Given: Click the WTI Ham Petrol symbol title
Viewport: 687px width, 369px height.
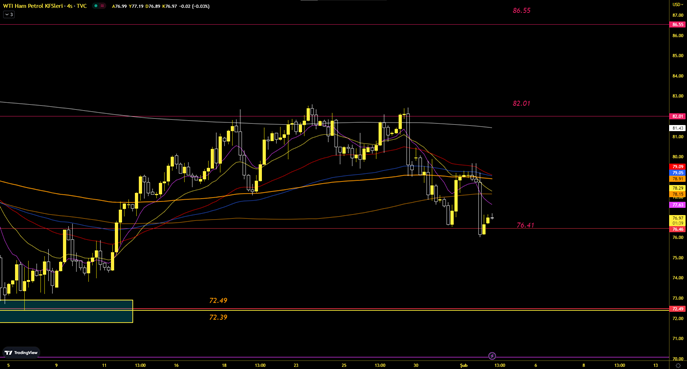Looking at the screenshot, I should pyautogui.click(x=44, y=6).
